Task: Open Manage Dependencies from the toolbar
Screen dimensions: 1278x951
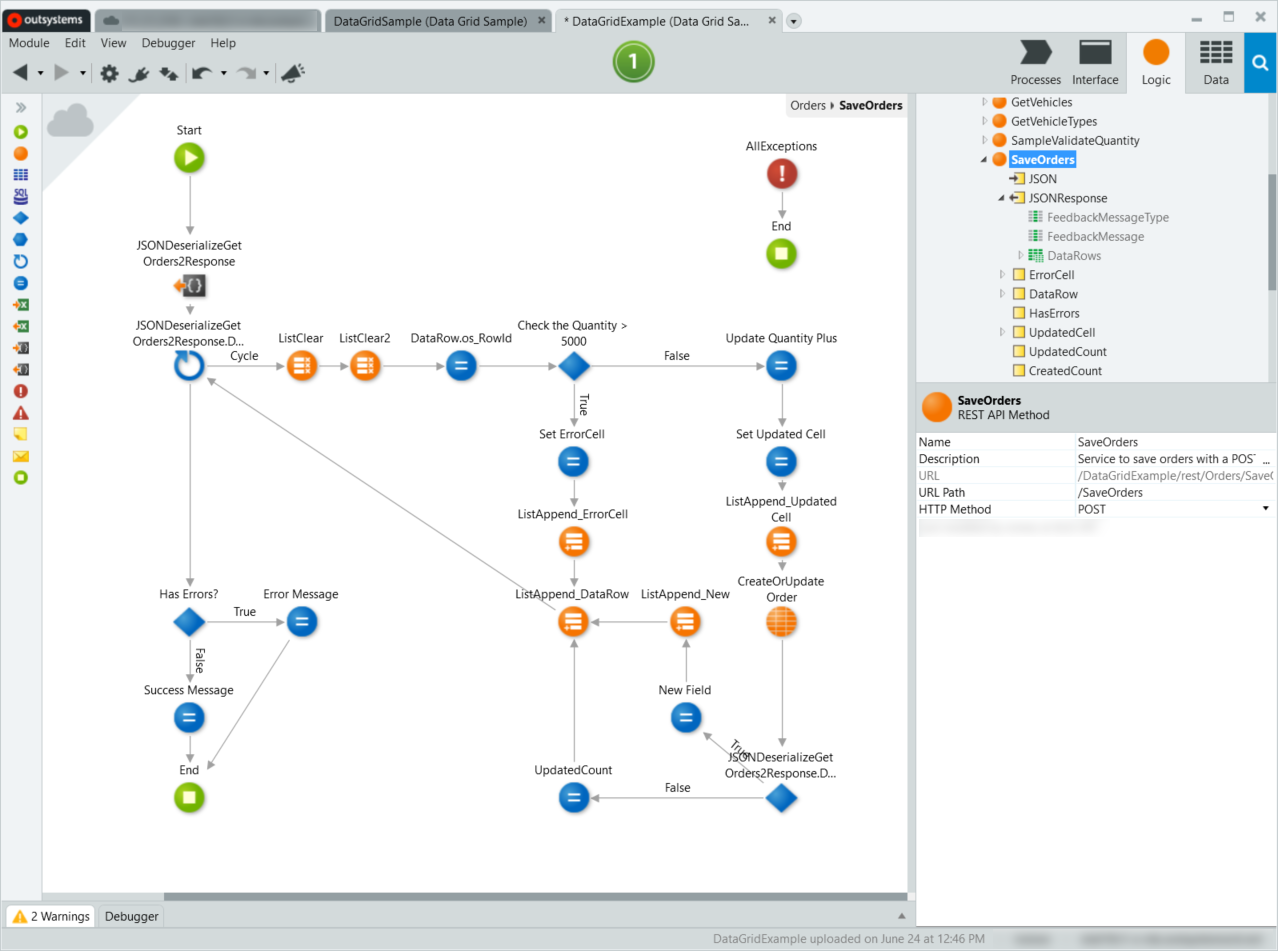Action: (140, 72)
